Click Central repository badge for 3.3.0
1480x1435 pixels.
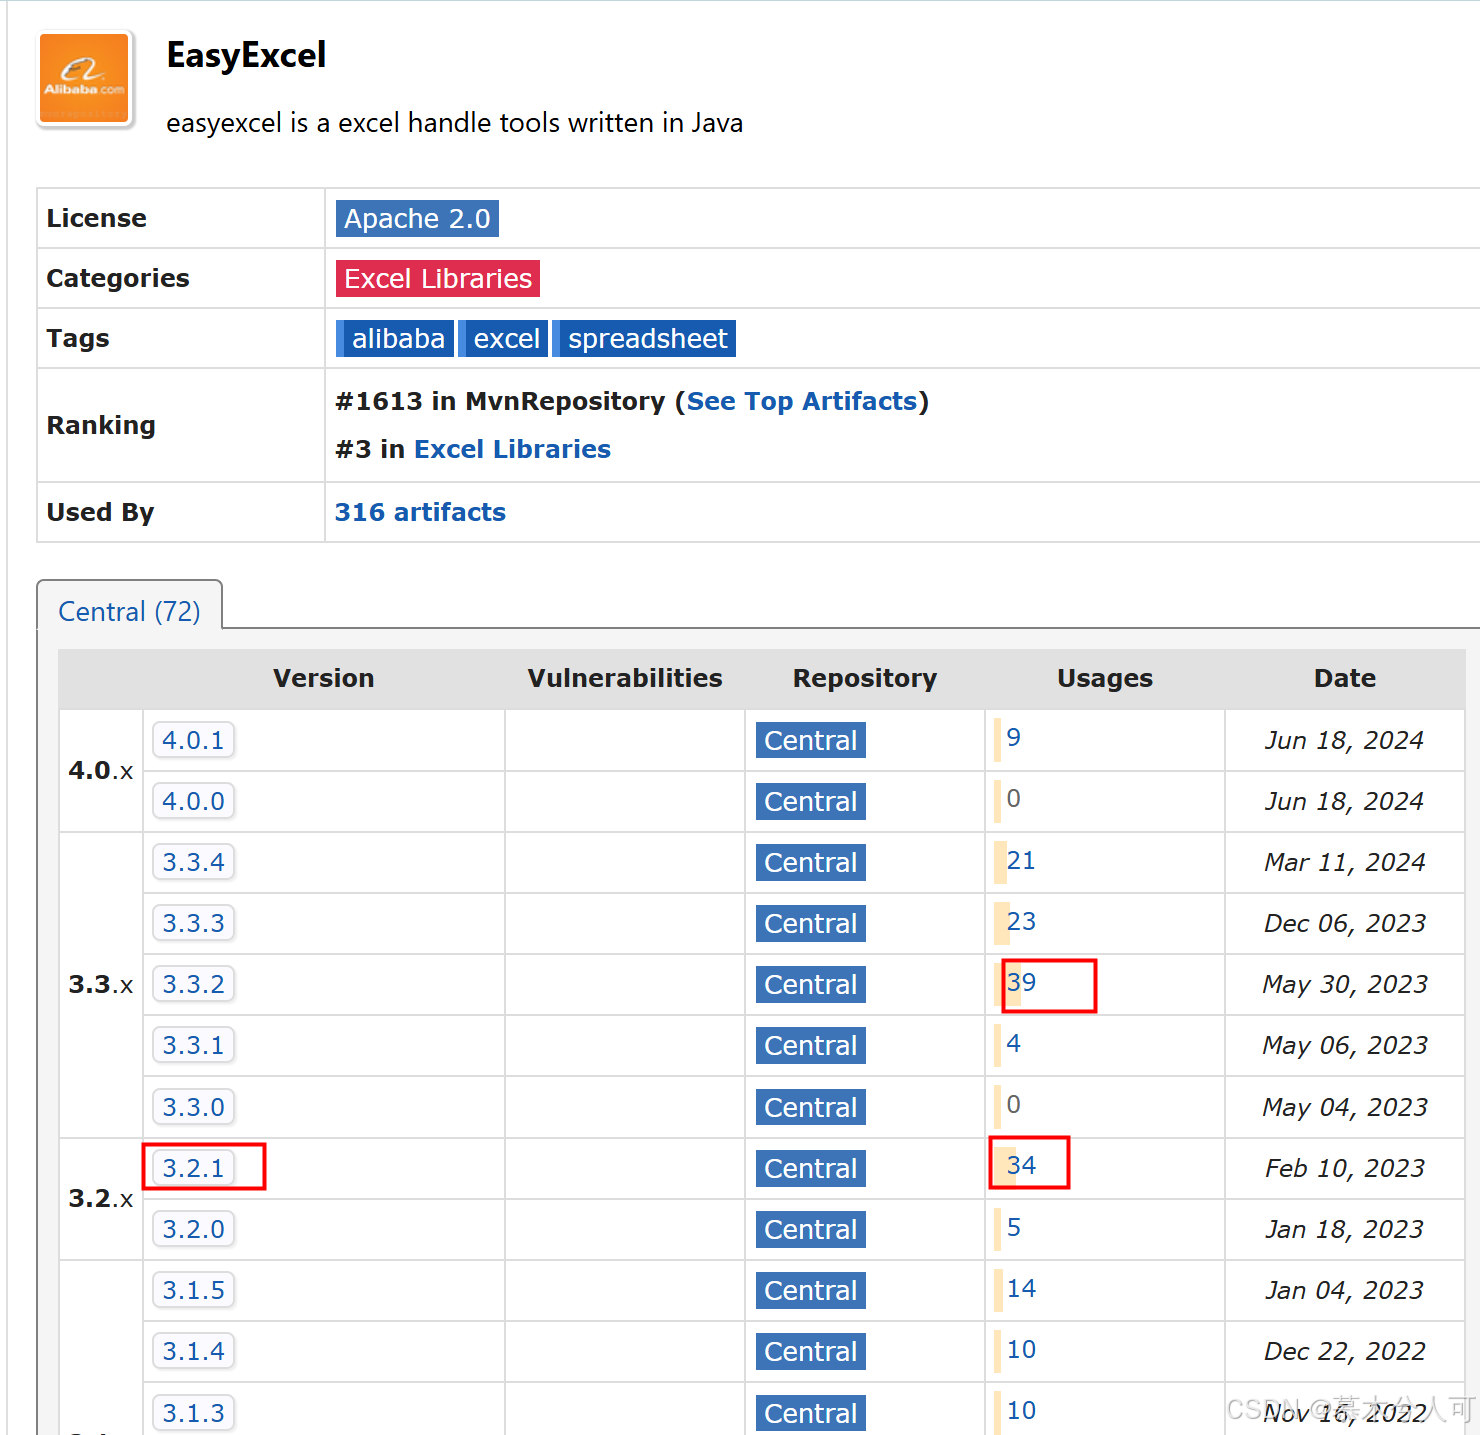coord(810,1107)
